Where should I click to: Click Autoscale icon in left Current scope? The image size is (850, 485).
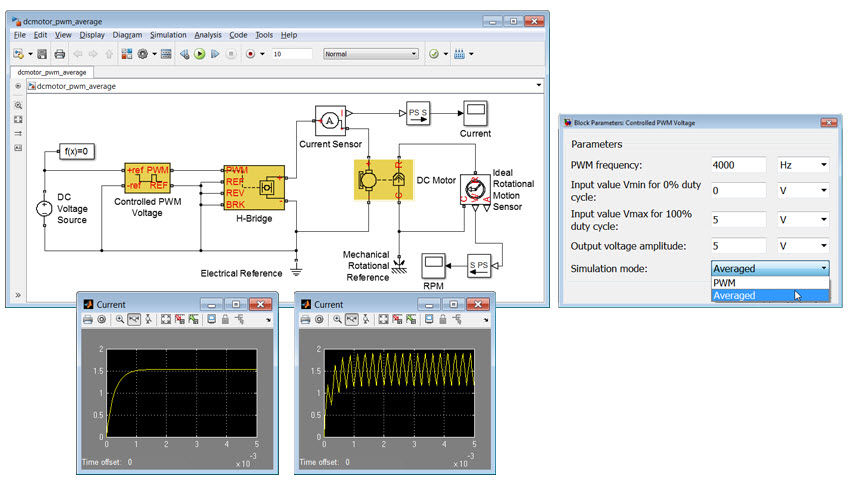[x=166, y=320]
